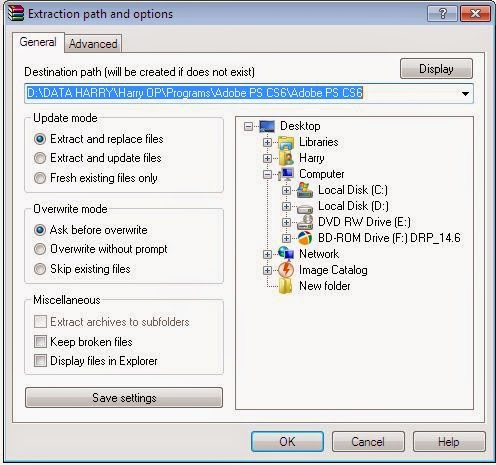Enable Display files in Explorer checkbox
Viewport: 496px width, 465px height.
[40, 361]
